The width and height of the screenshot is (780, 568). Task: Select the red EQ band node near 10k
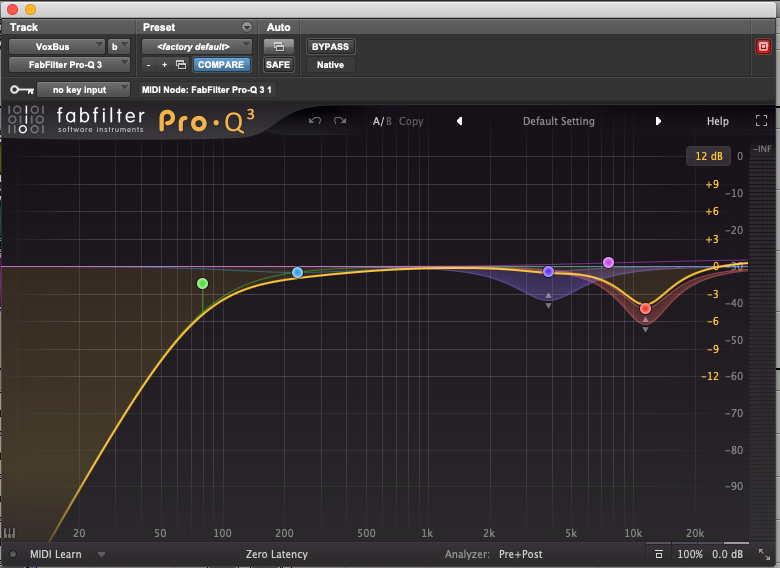pos(645,308)
